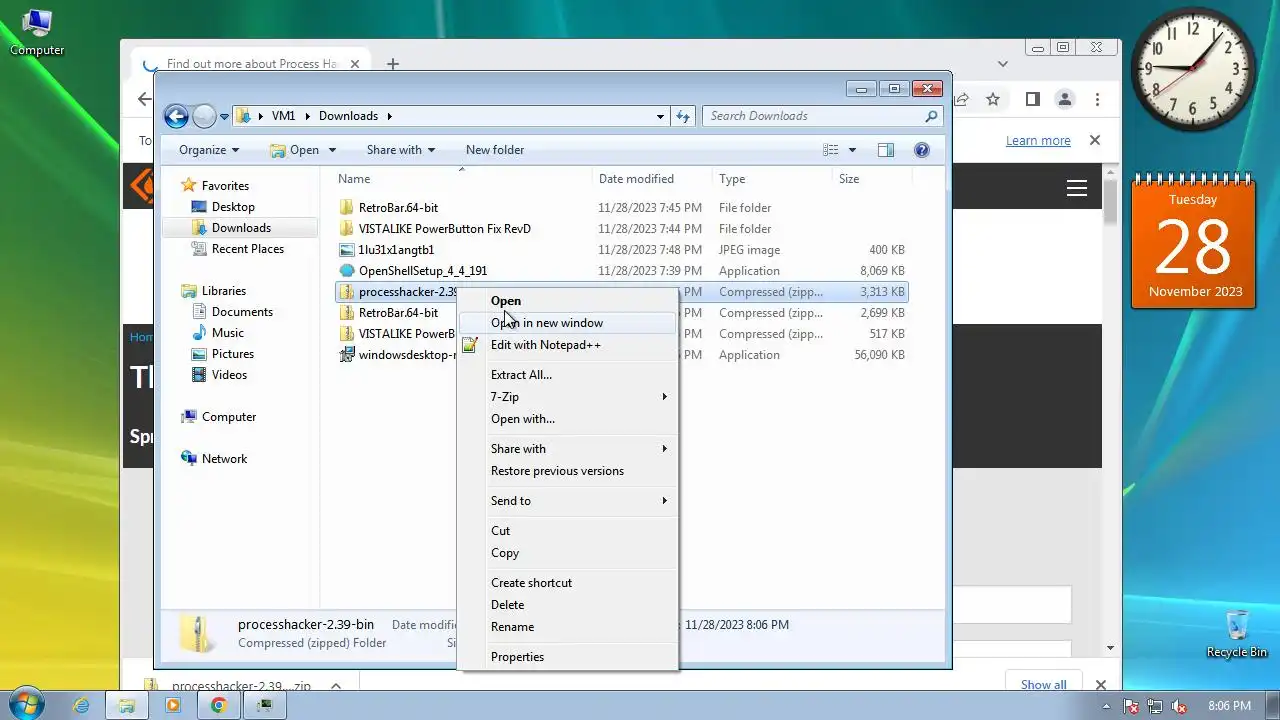Choose Copy from context menu

[567, 553]
